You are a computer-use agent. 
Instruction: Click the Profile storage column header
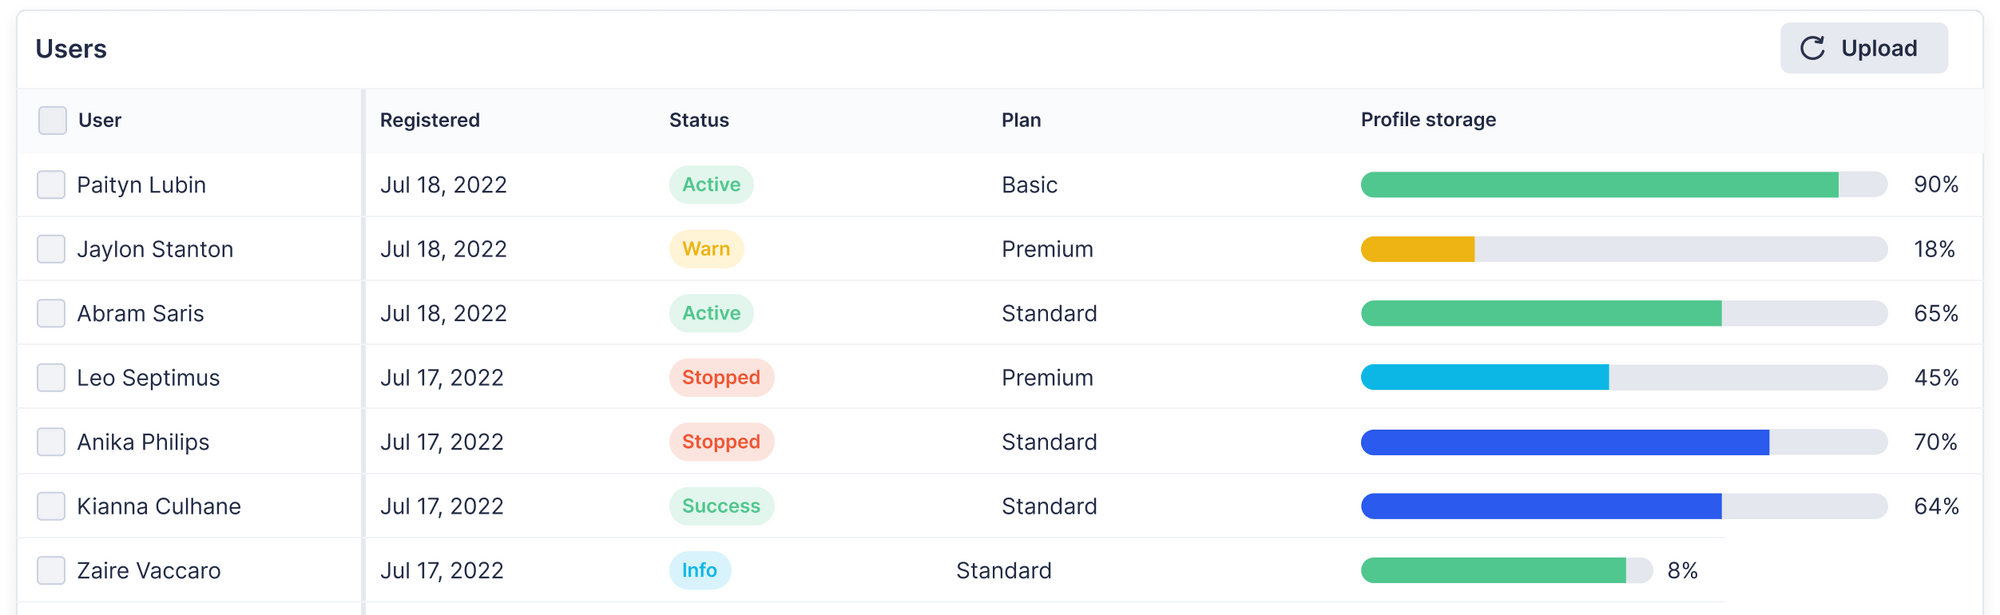coord(1427,120)
